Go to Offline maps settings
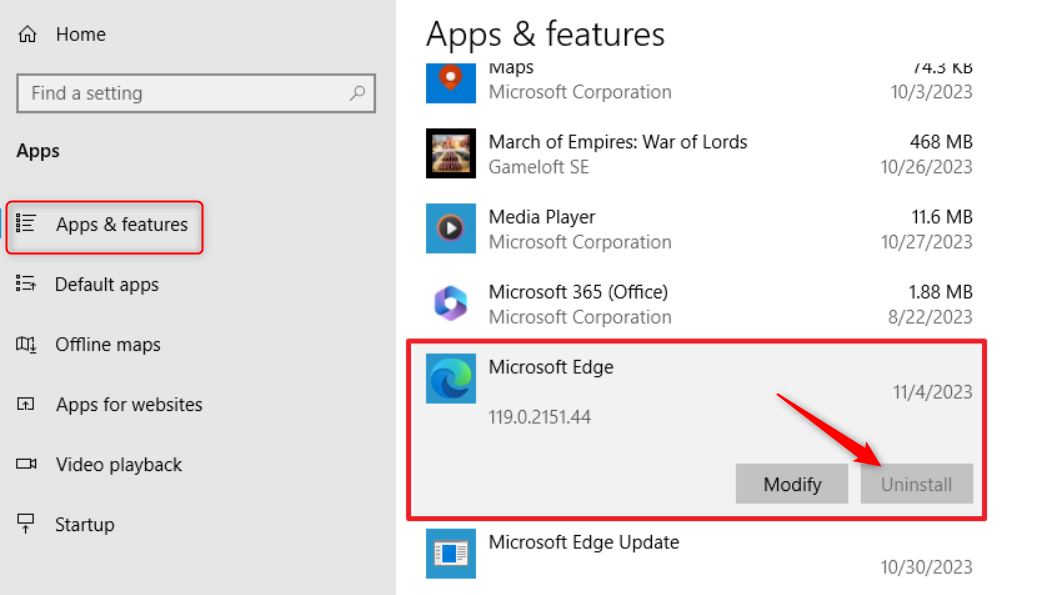The width and height of the screenshot is (1043, 595). point(107,345)
